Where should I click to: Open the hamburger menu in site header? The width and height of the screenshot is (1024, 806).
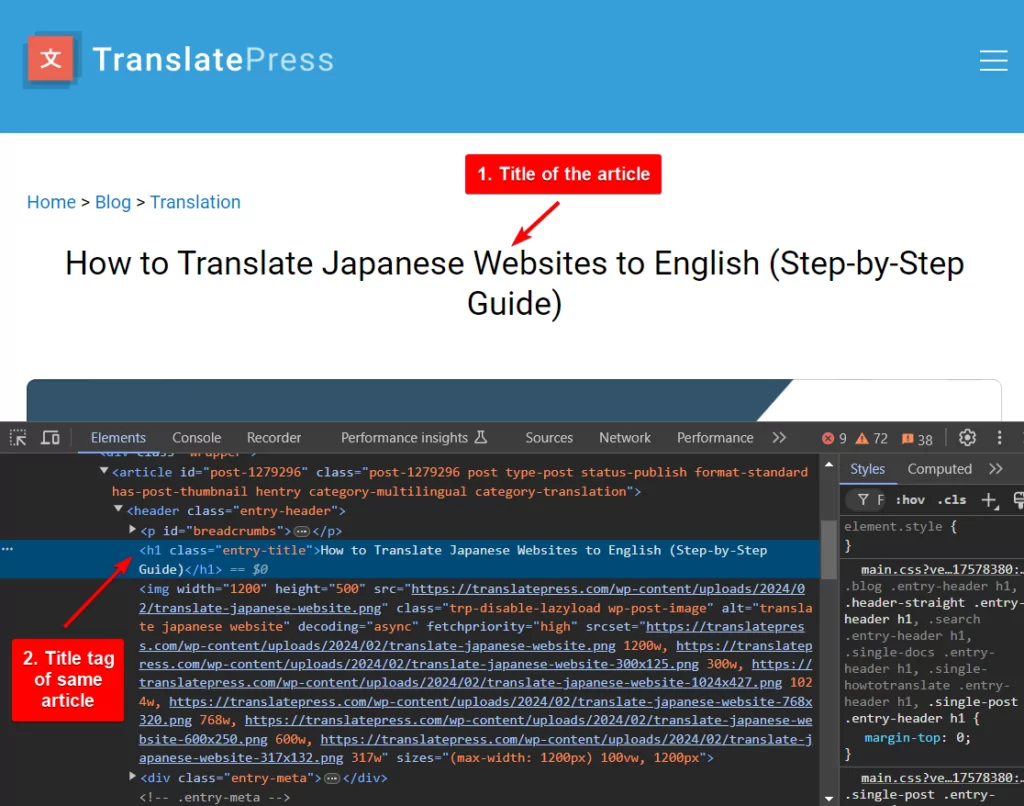993,60
